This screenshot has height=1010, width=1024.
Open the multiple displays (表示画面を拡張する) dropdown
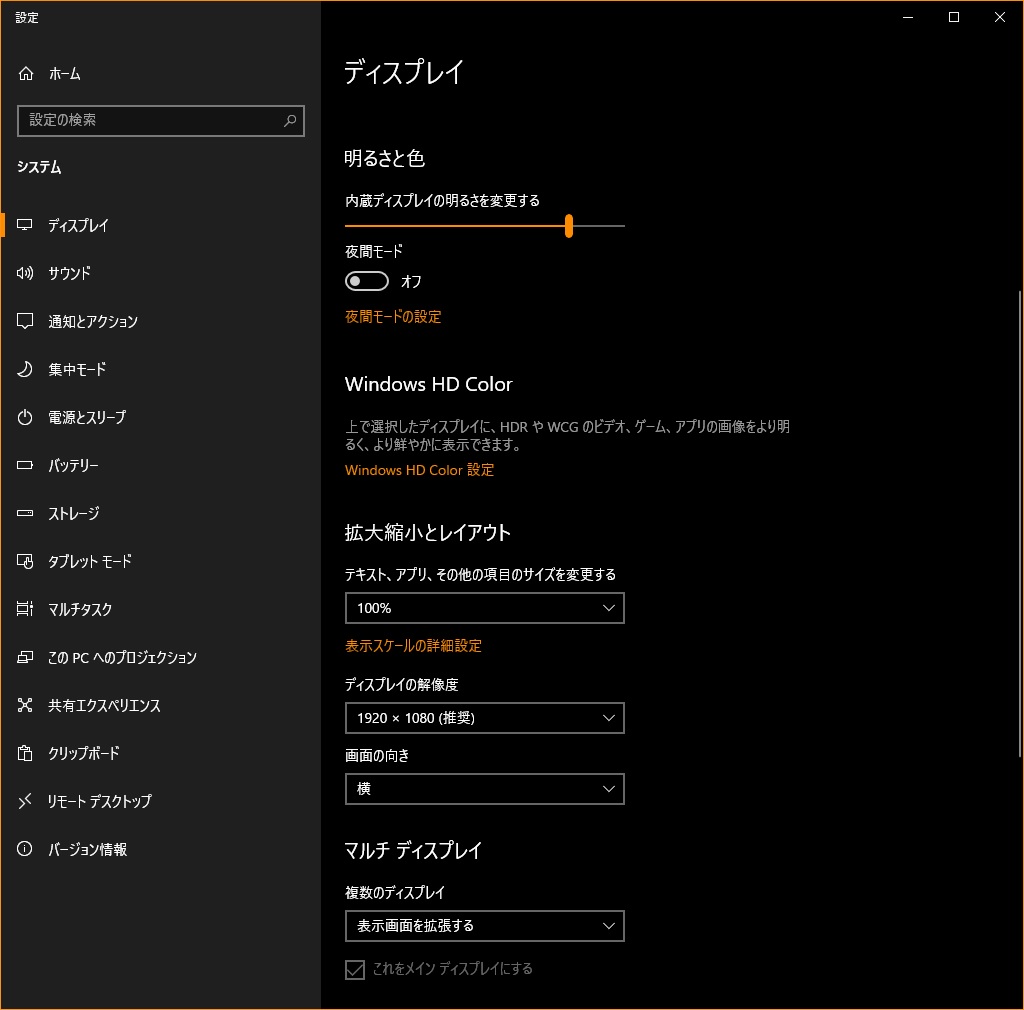point(484,926)
